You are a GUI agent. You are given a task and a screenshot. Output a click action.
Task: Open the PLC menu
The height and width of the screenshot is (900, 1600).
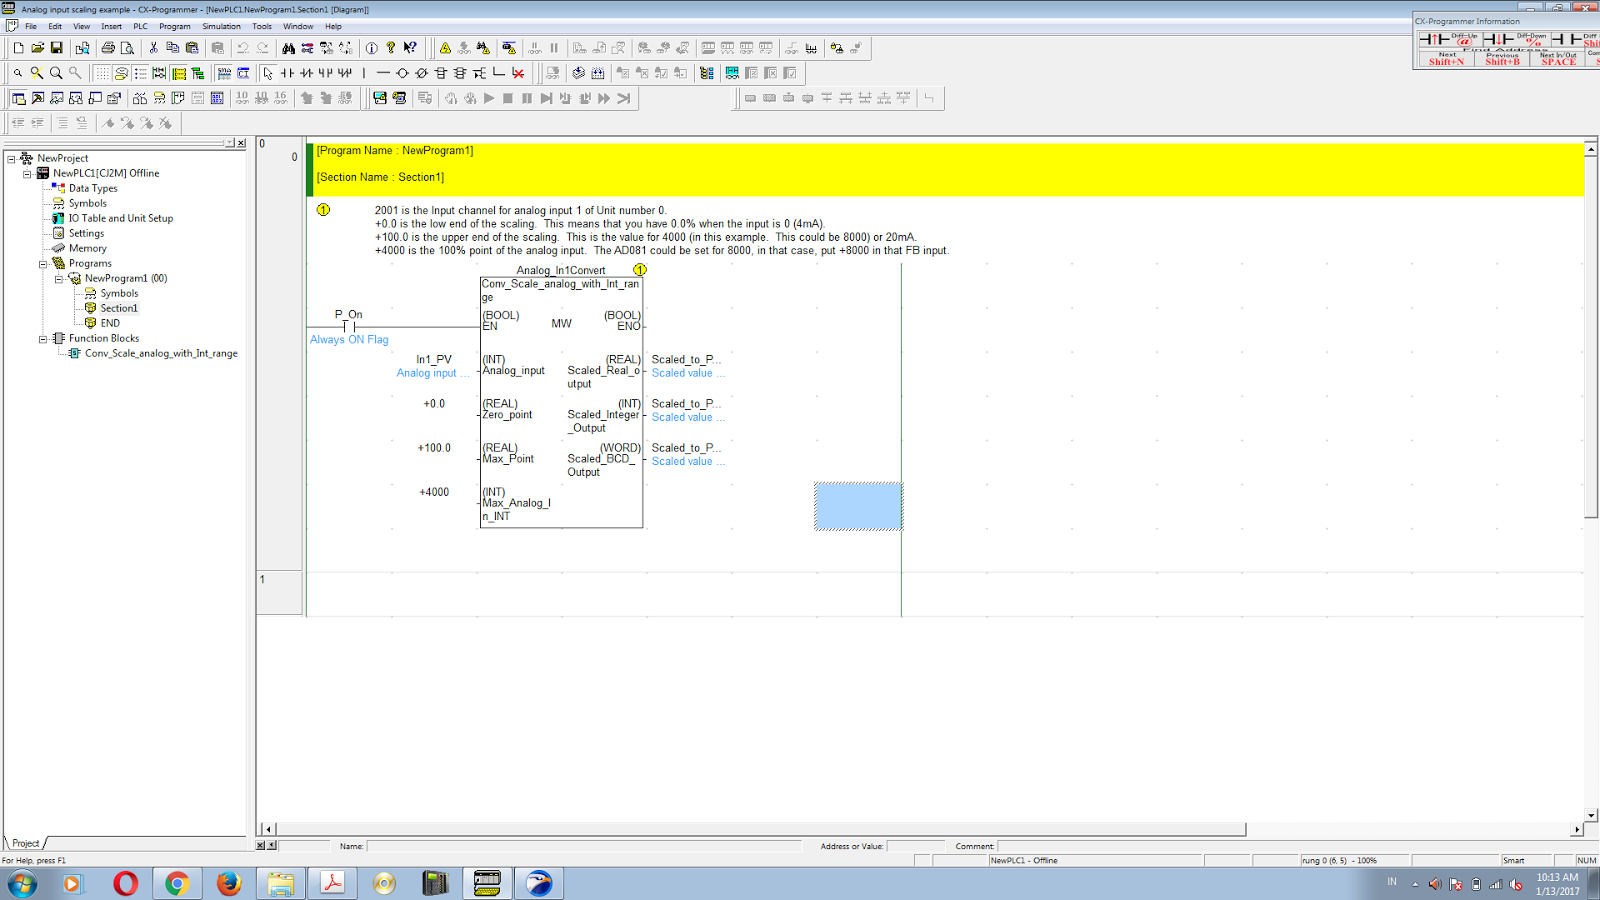(x=140, y=26)
